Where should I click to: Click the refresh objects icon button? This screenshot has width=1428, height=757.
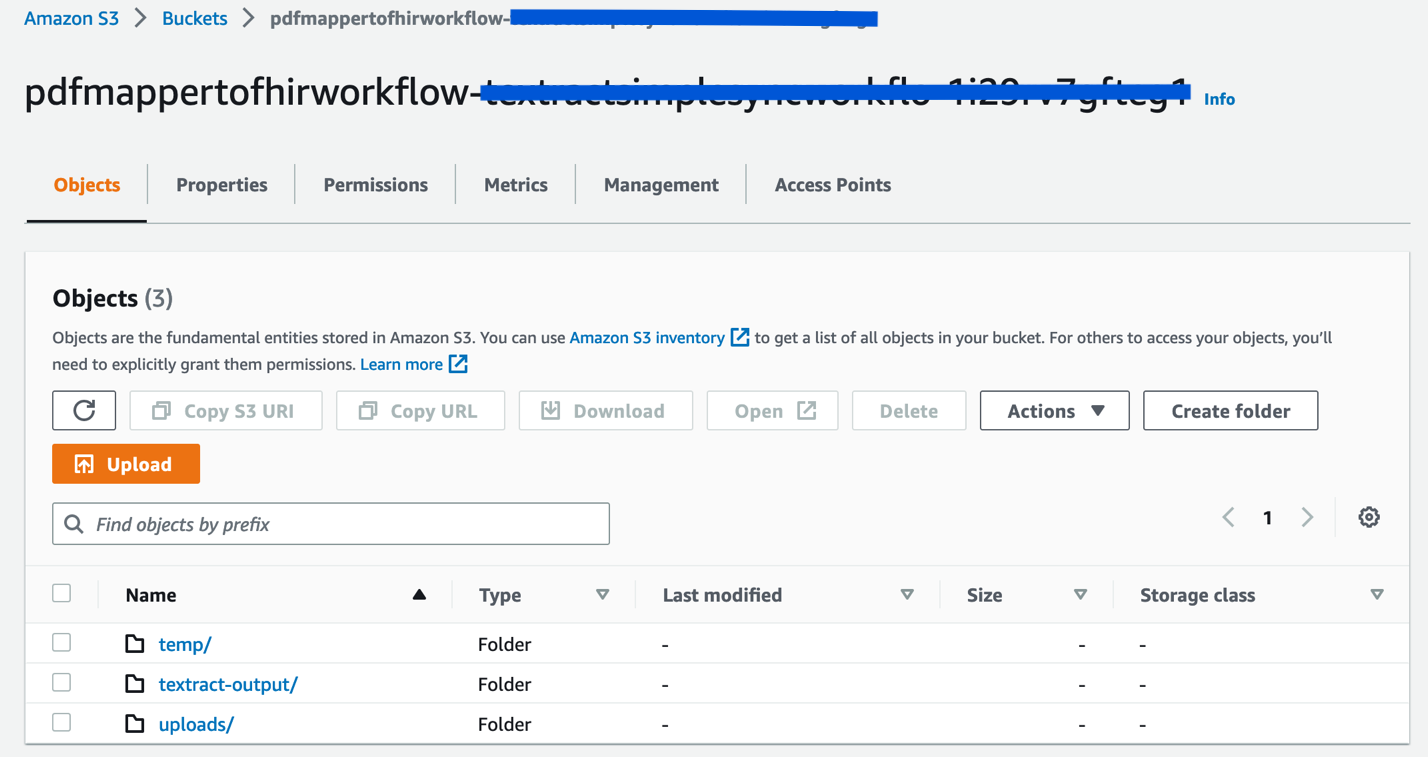pyautogui.click(x=84, y=410)
